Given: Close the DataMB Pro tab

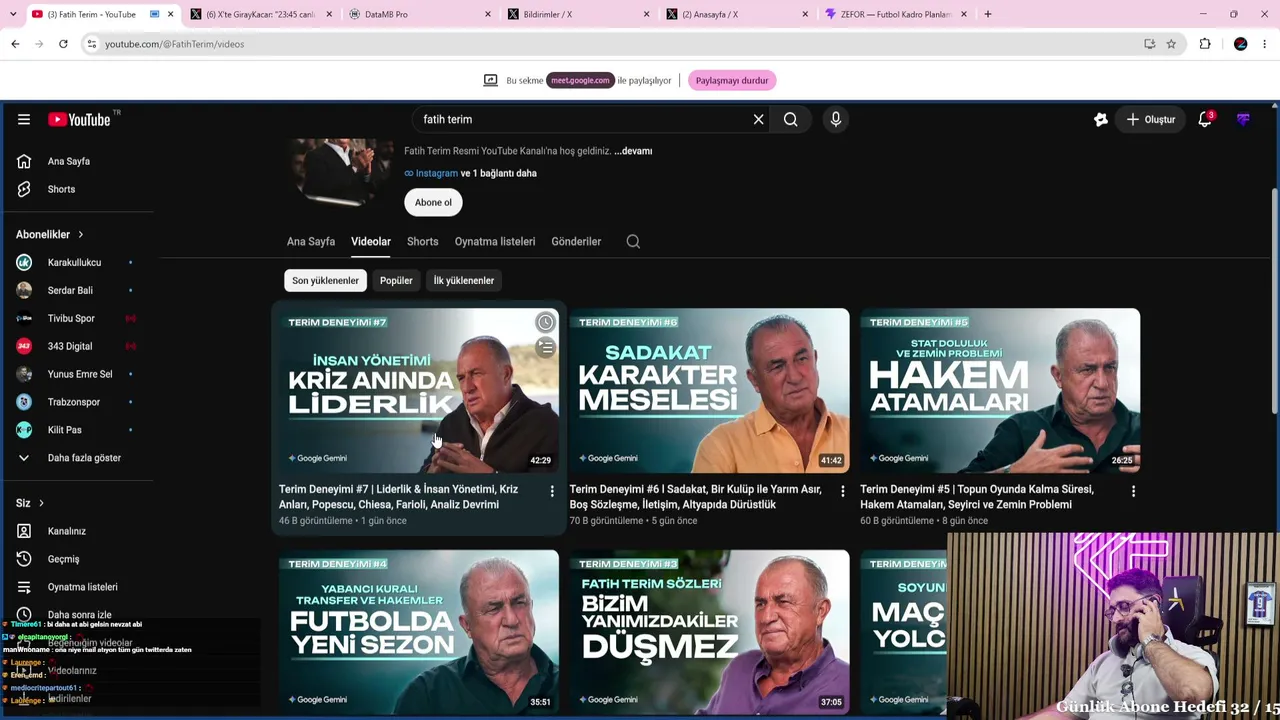Looking at the screenshot, I should pos(488,14).
